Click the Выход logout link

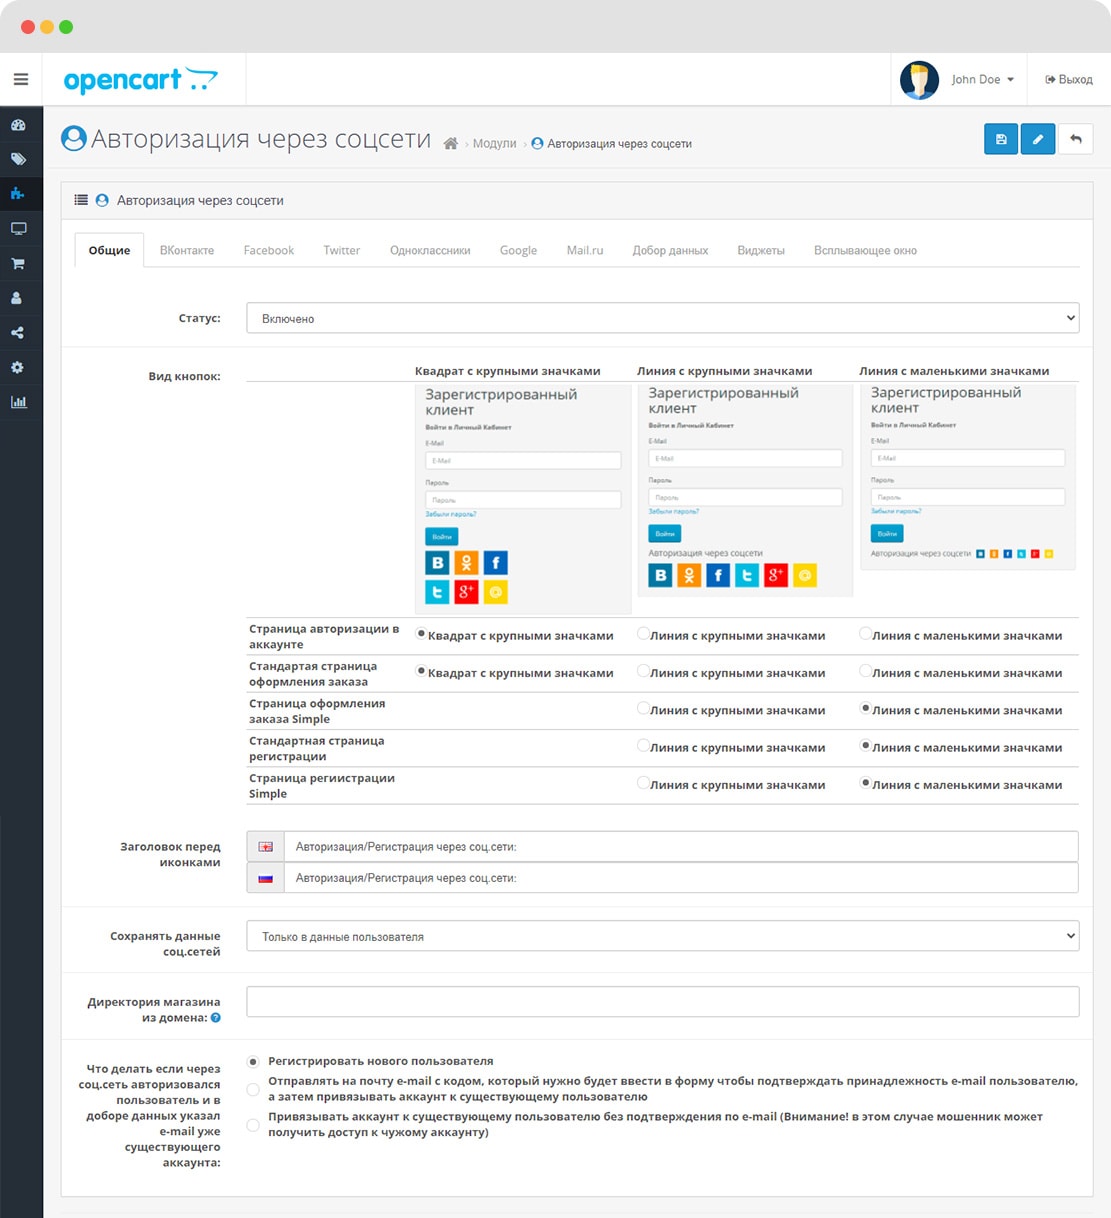click(x=1069, y=80)
